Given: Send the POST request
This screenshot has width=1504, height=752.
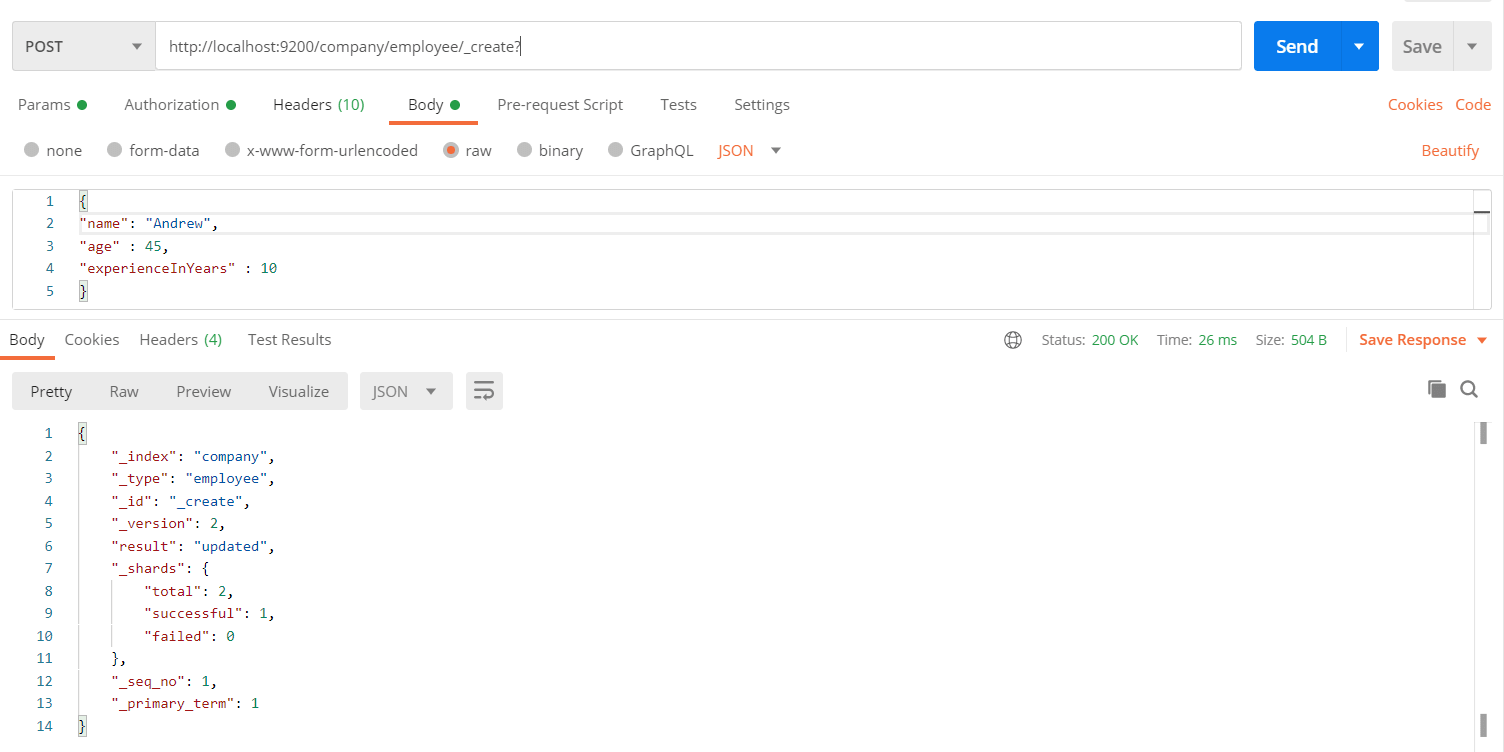Looking at the screenshot, I should [x=1297, y=46].
